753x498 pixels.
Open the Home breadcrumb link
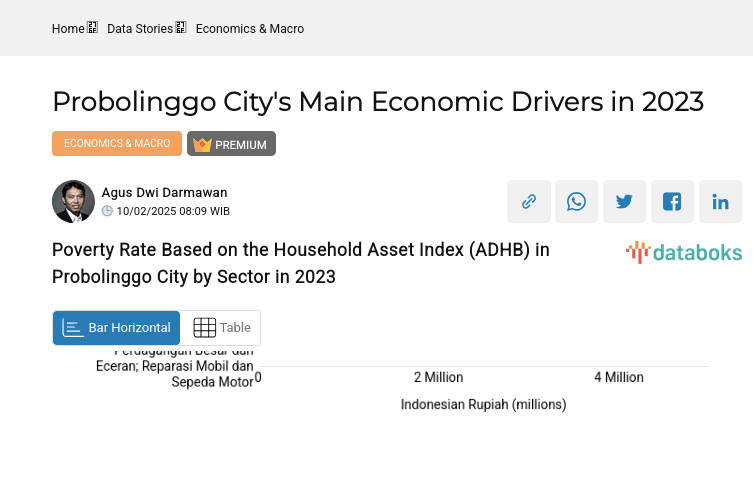[x=68, y=29]
